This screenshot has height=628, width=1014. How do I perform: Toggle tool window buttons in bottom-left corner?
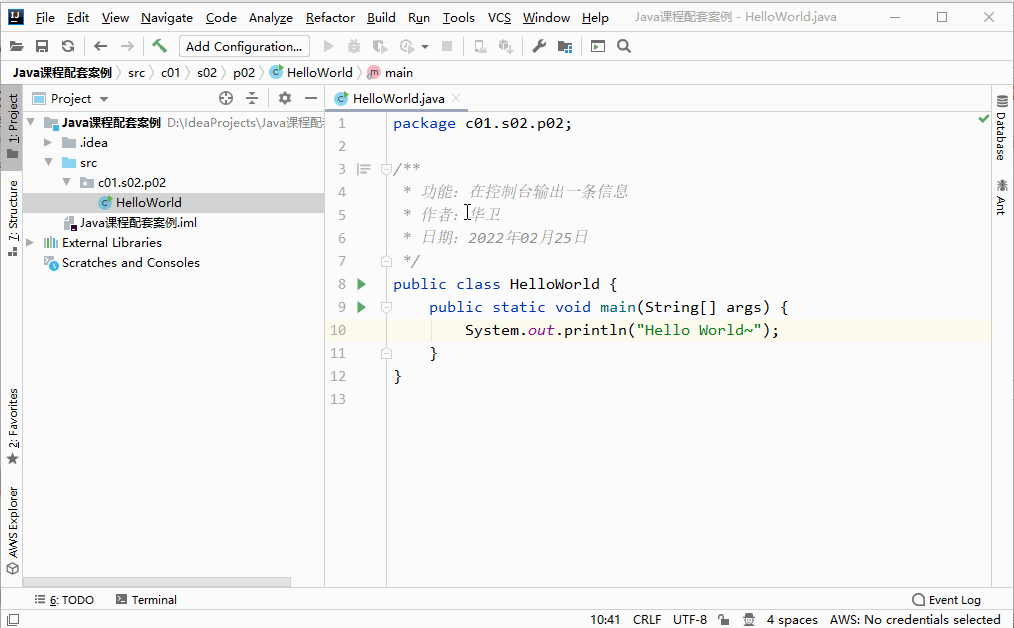[13, 620]
